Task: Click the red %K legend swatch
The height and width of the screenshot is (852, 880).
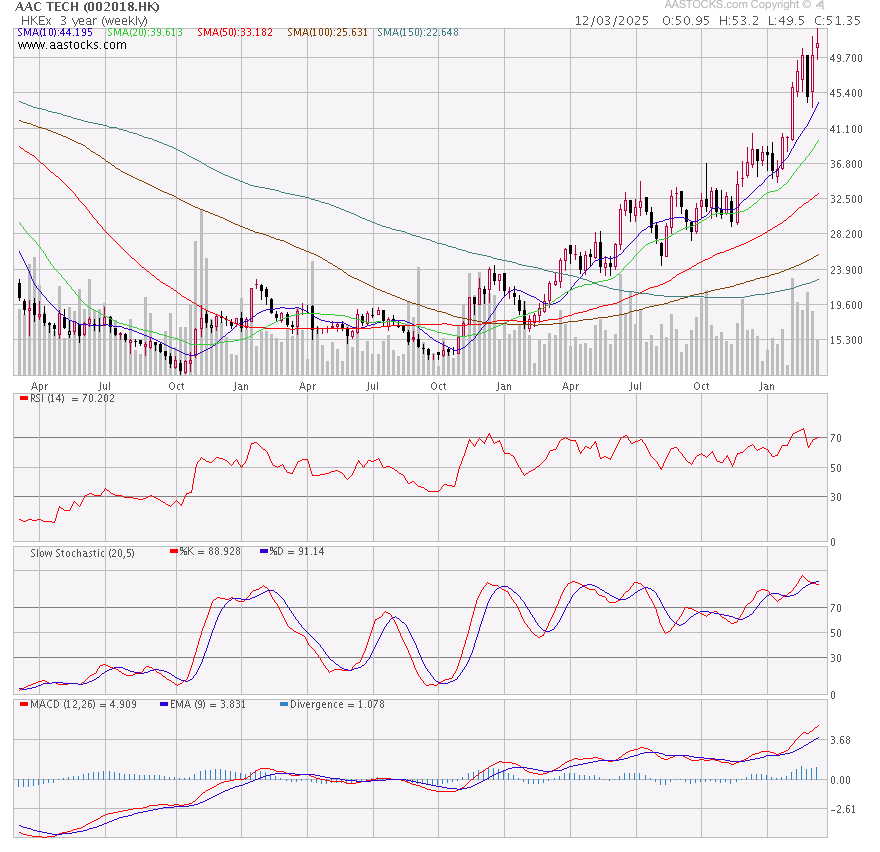Action: coord(175,551)
